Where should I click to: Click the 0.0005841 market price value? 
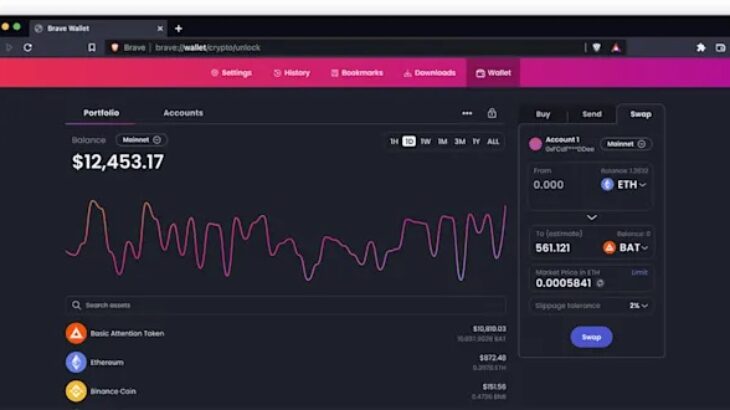(x=563, y=283)
